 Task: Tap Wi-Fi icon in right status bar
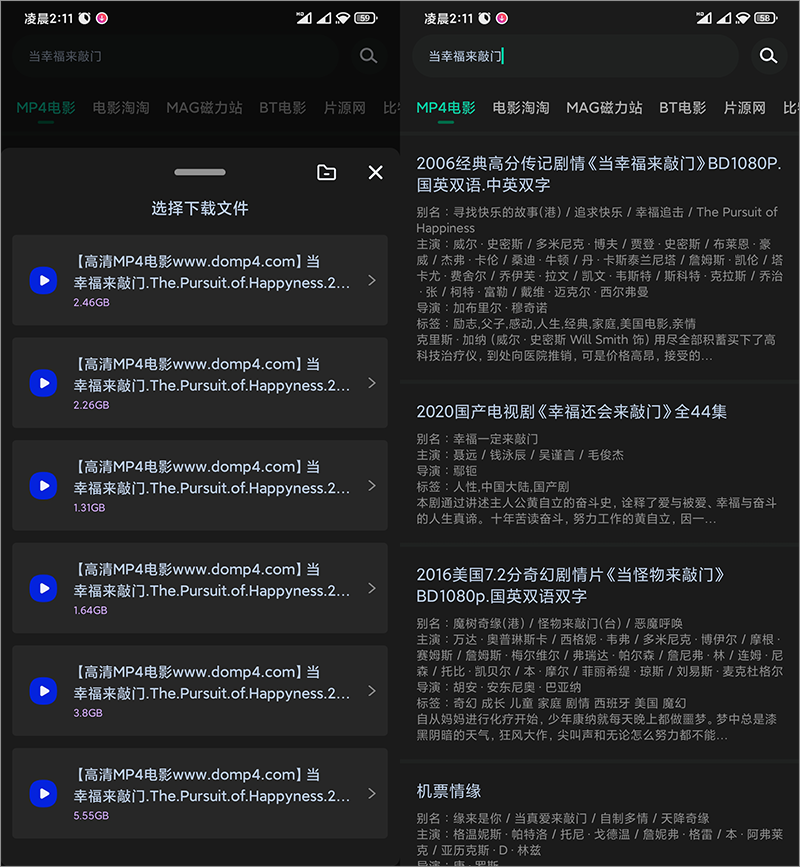point(743,18)
